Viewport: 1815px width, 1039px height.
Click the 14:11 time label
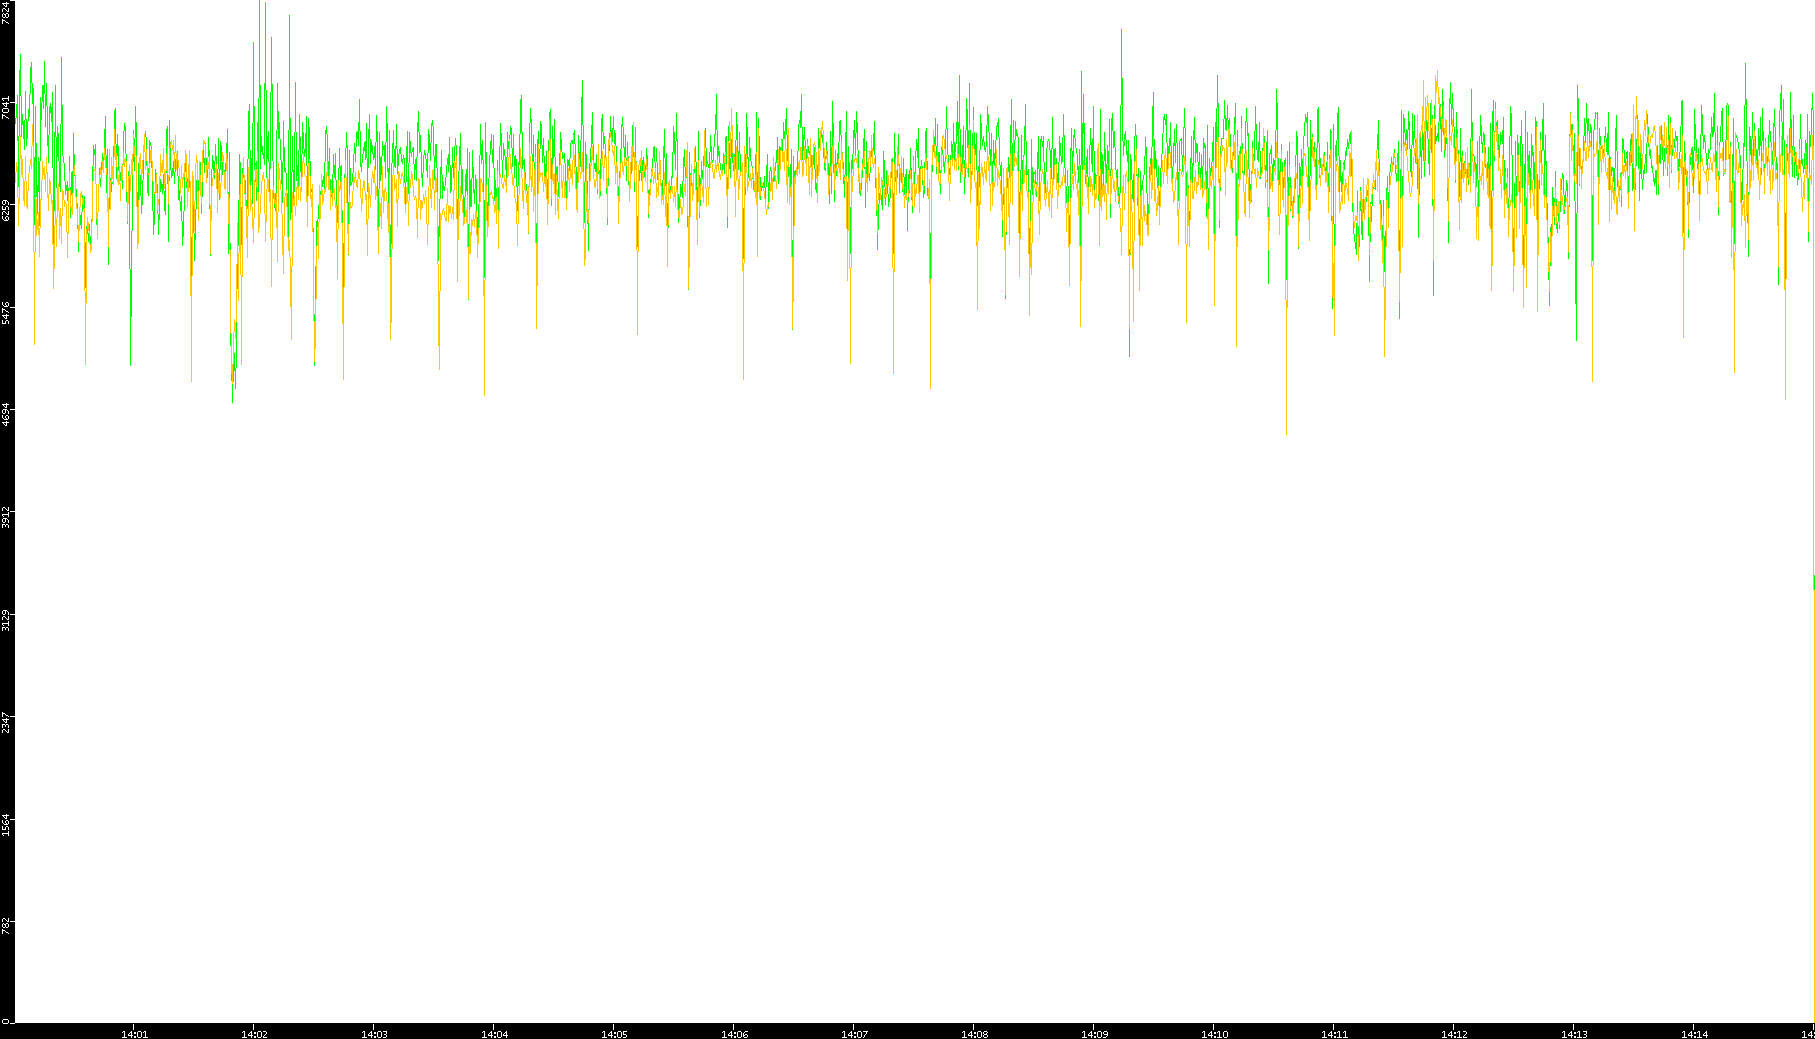[1334, 1034]
